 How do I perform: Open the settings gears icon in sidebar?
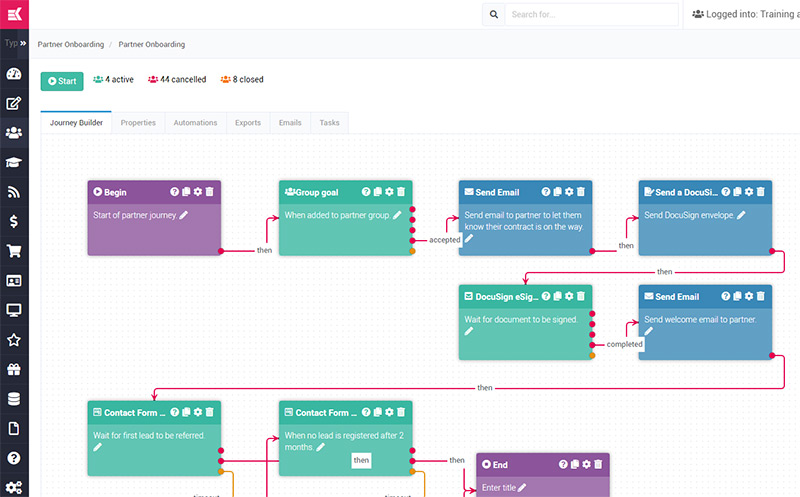coord(14,487)
